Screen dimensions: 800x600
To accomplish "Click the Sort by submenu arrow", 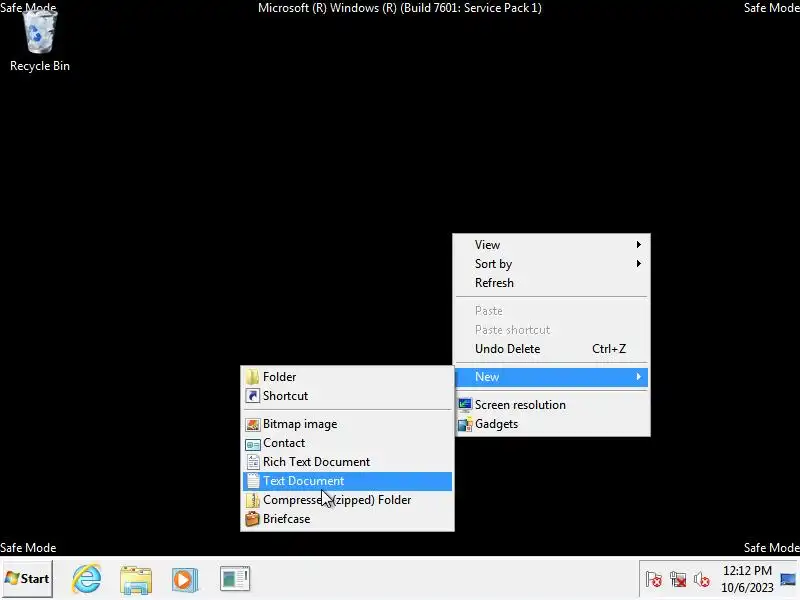I will (x=638, y=264).
